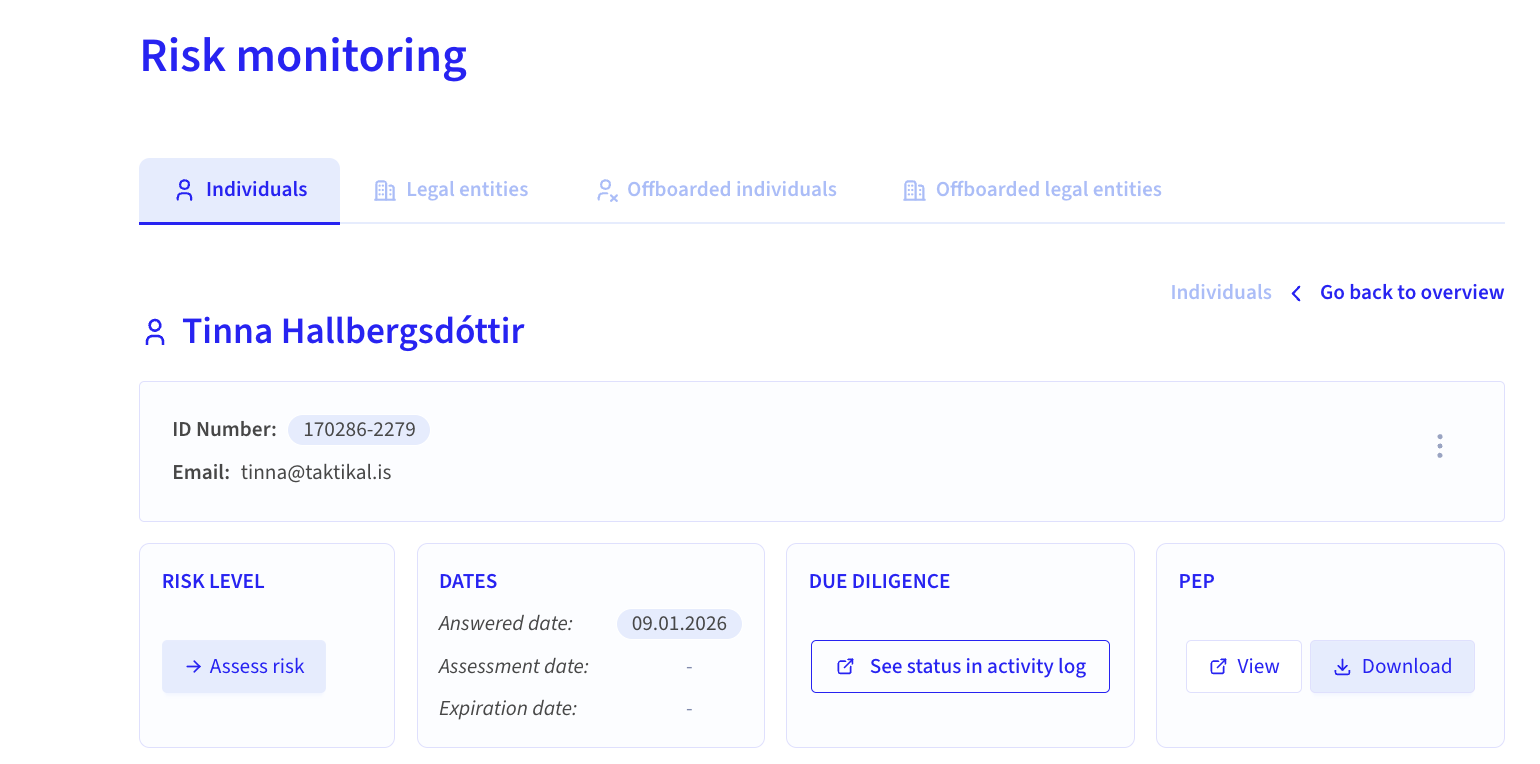Select the email tinna@taktikal.is
The width and height of the screenshot is (1540, 764).
[x=316, y=472]
